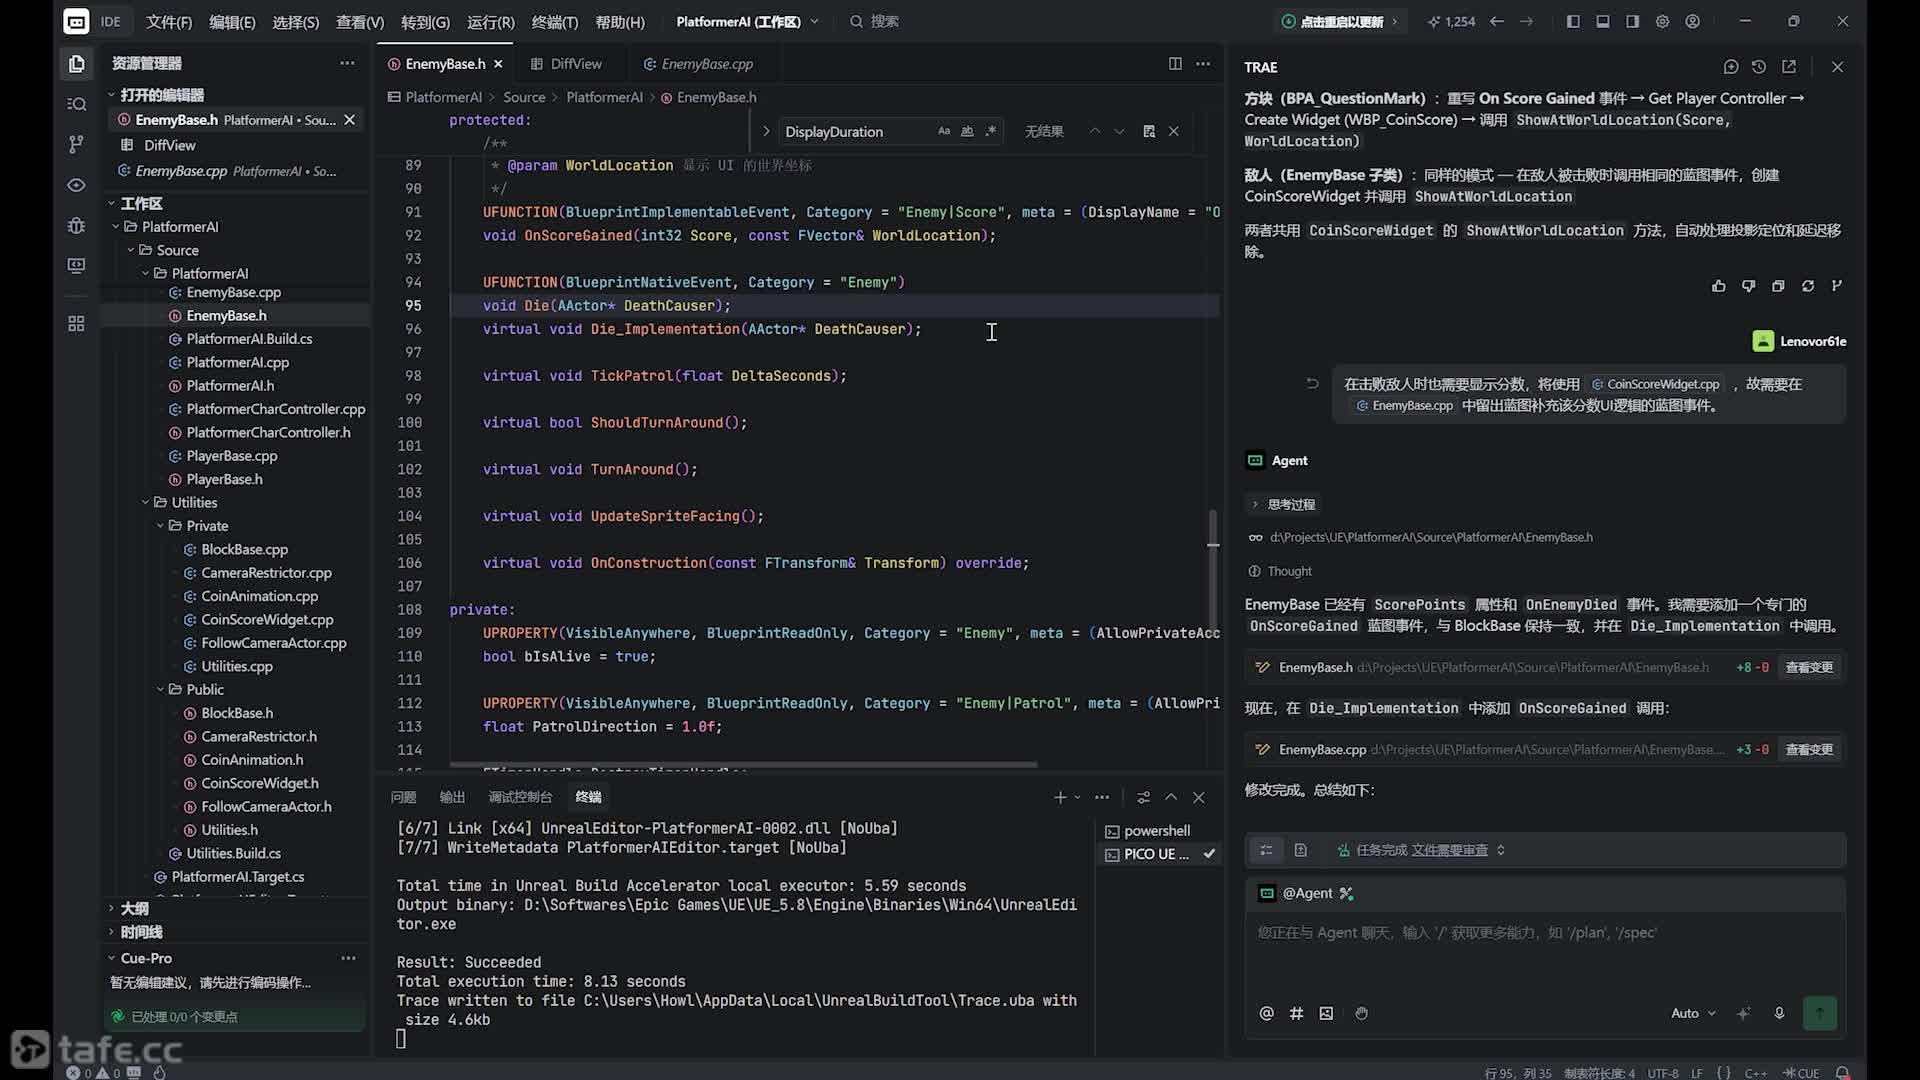The width and height of the screenshot is (1920, 1080).
Task: Toggle match case in find widget
Action: tap(944, 131)
